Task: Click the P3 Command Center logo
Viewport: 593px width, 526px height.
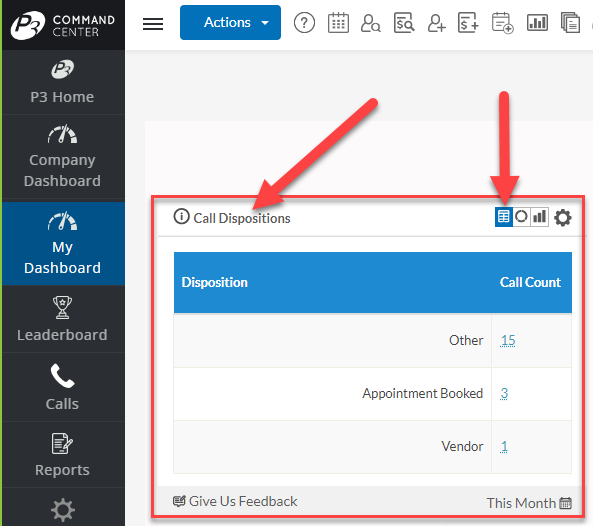Action: (62, 25)
